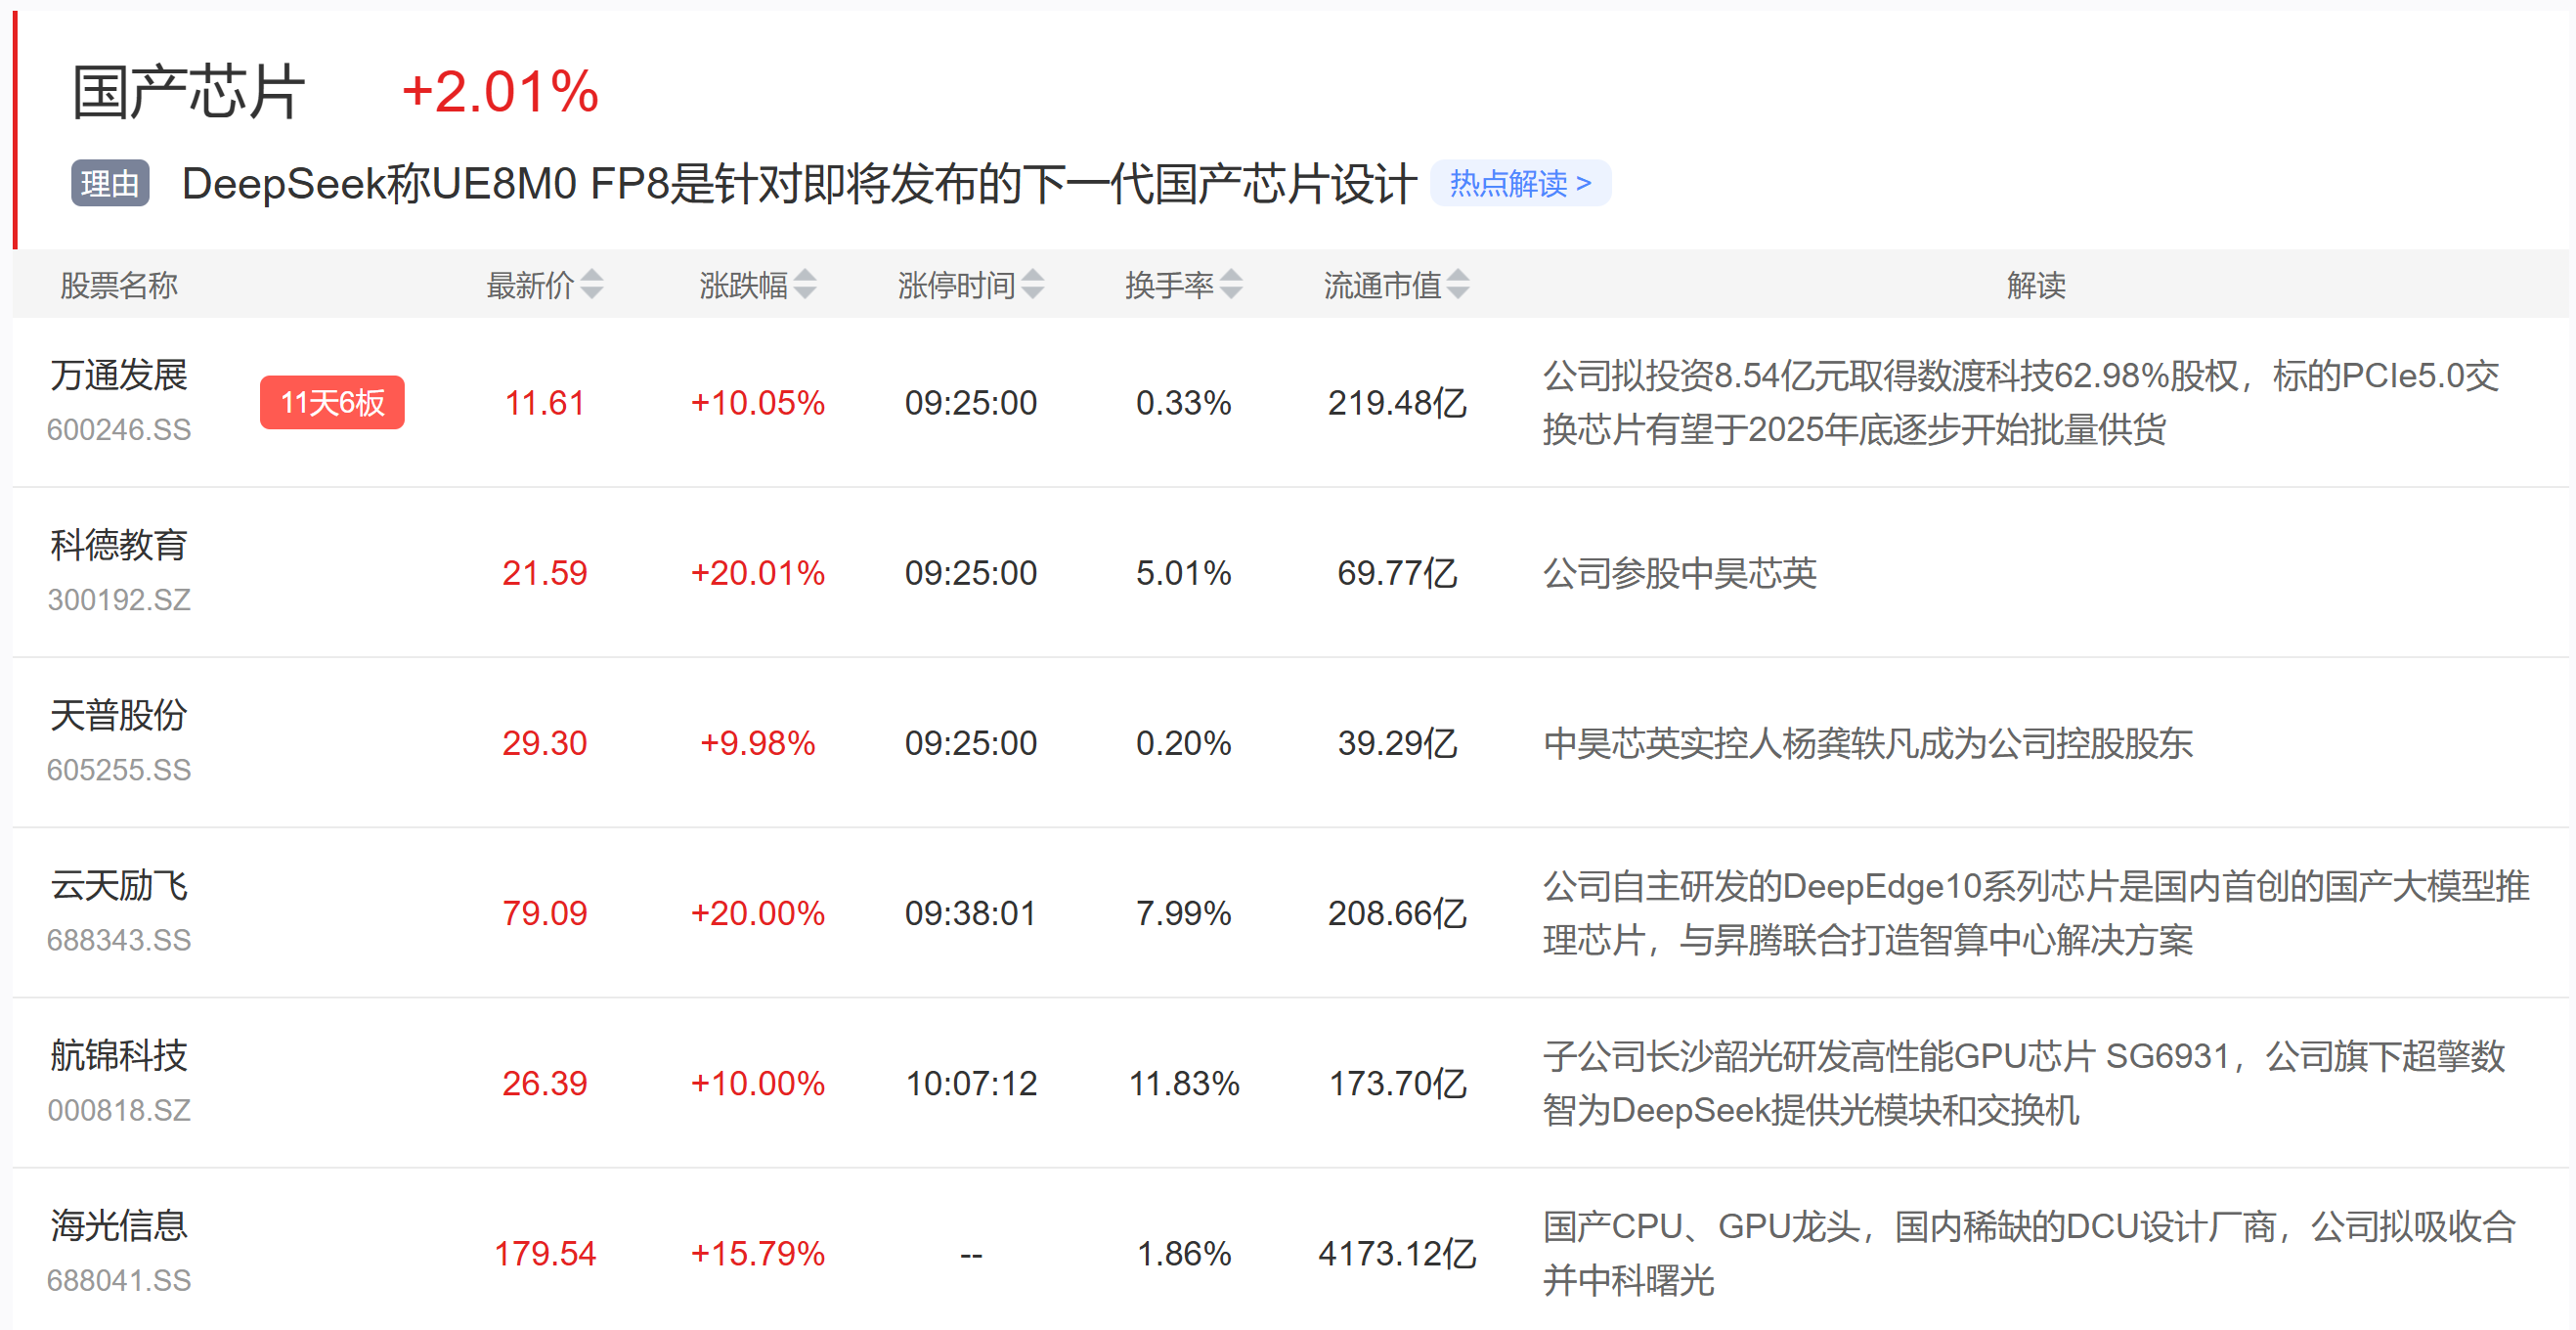This screenshot has height=1330, width=2576.
Task: Select stock code 300192.SZ
Action: click(119, 600)
